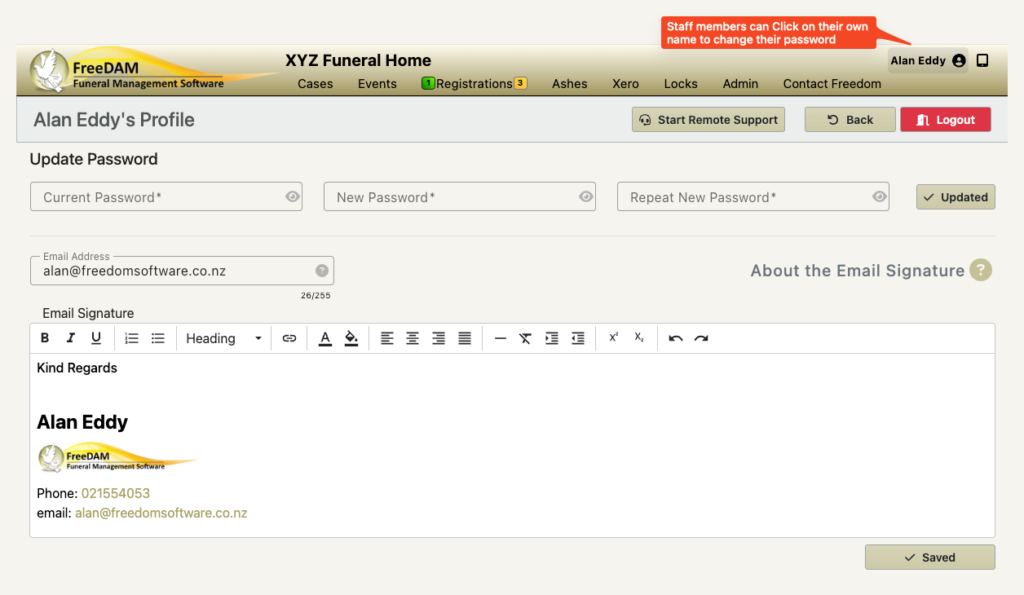Go to the Ashes menu
The image size is (1024, 595).
569,84
